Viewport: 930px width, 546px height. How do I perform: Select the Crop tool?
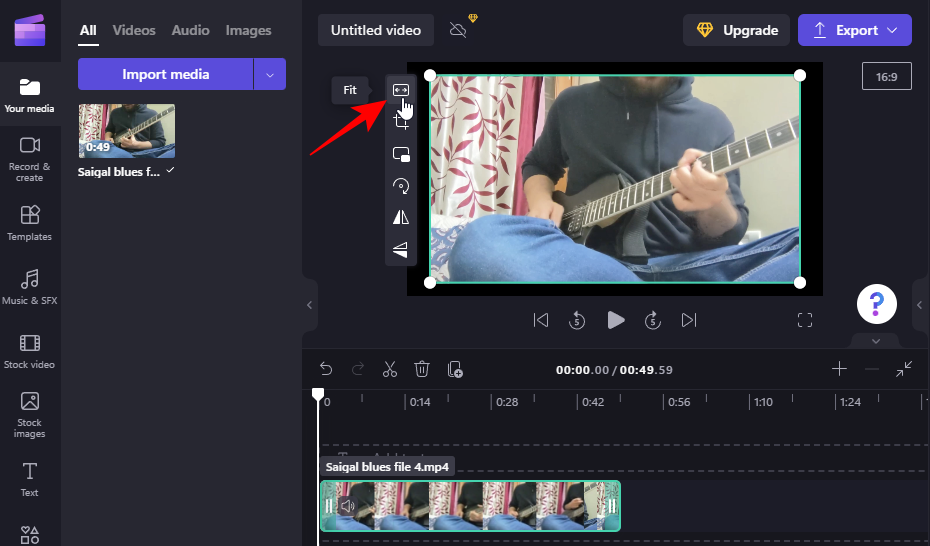(x=401, y=122)
